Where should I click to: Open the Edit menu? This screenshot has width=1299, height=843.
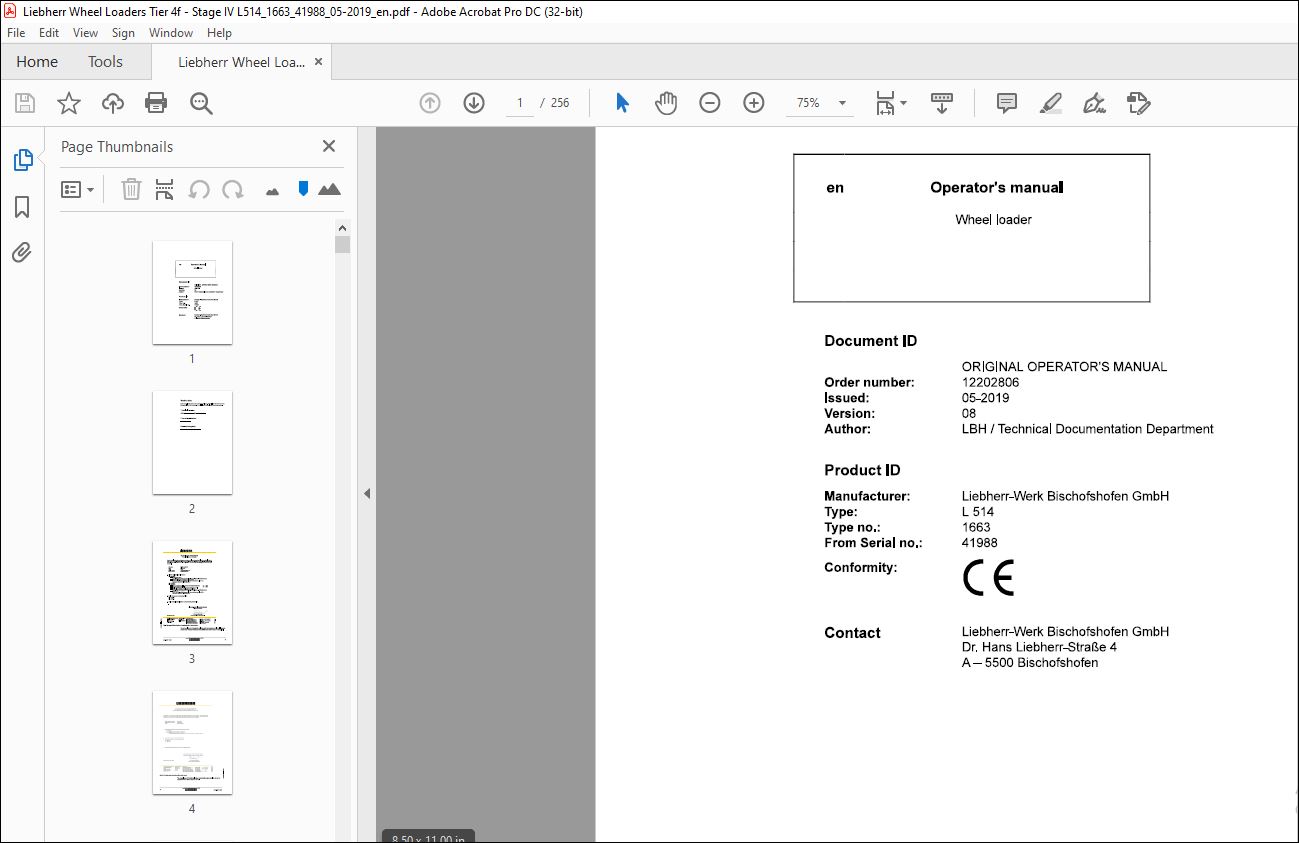[49, 33]
